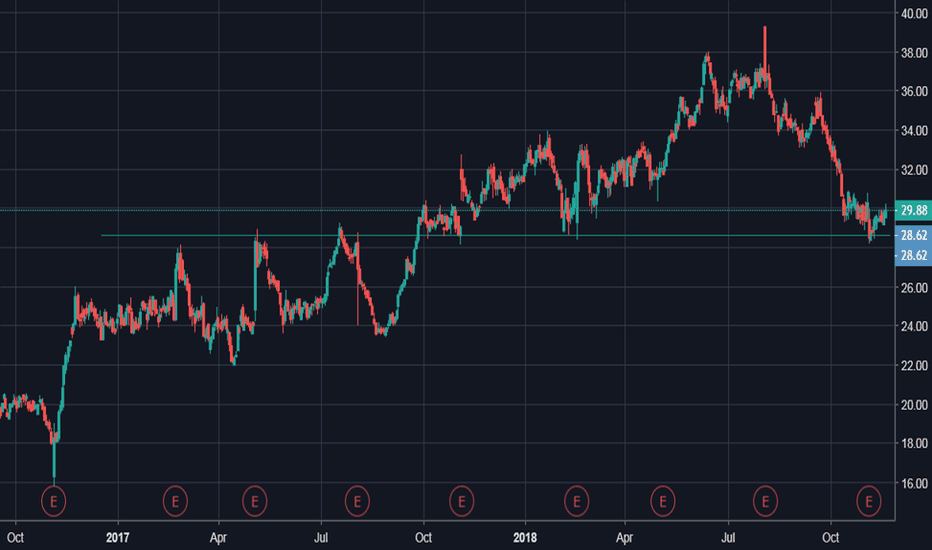Image resolution: width=932 pixels, height=550 pixels.
Task: Click the 18.00 price axis label
Action: [914, 444]
